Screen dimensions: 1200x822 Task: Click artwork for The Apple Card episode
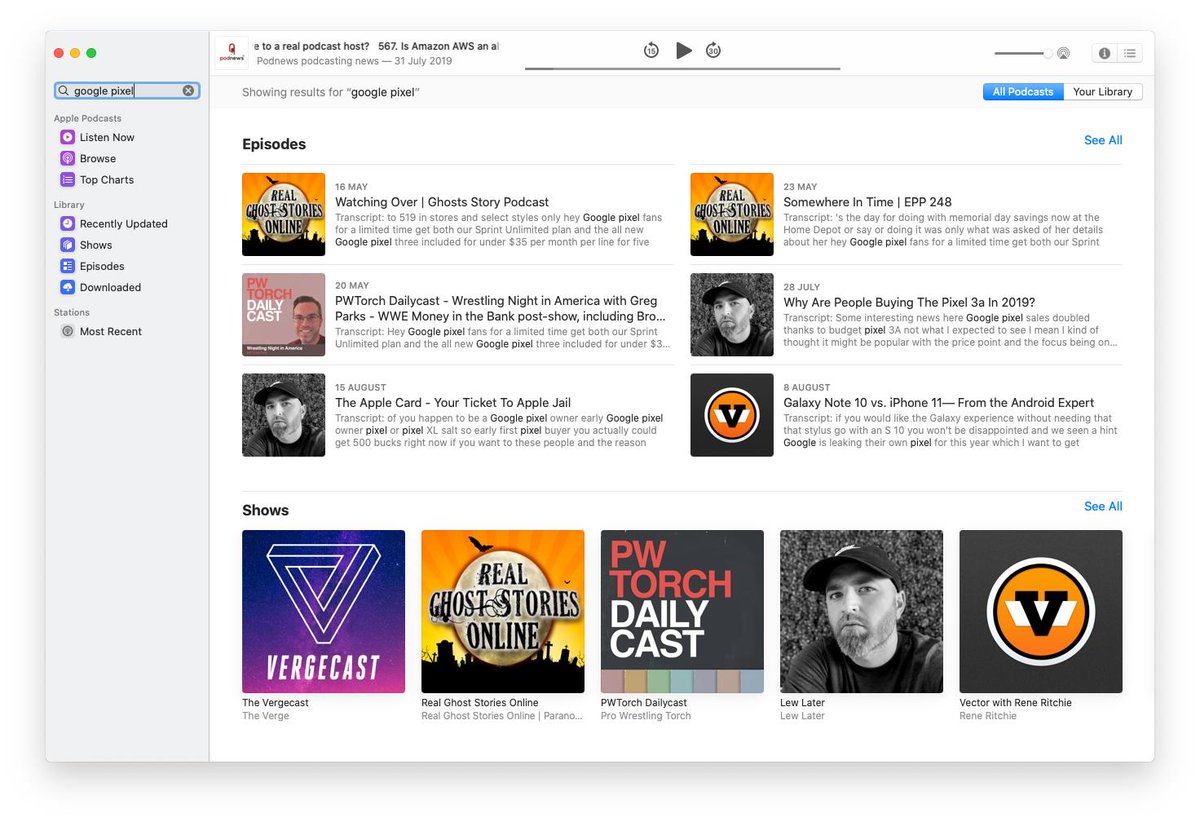[284, 415]
